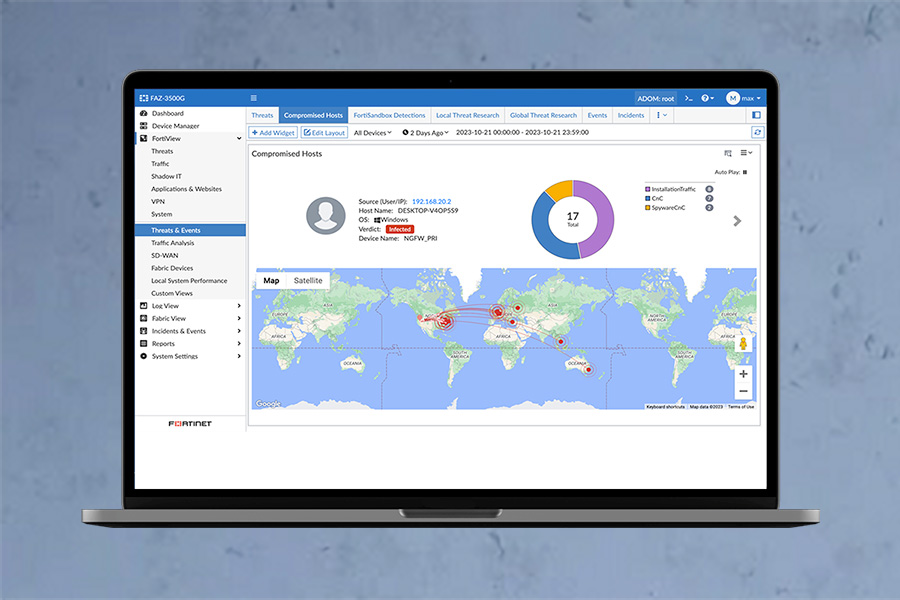Expand System Settings chevron in sidebar
This screenshot has height=600, width=900.
[239, 356]
